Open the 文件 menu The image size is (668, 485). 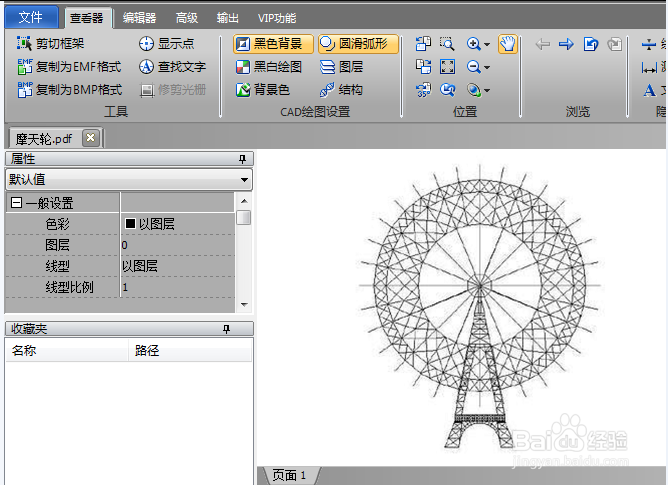31,17
